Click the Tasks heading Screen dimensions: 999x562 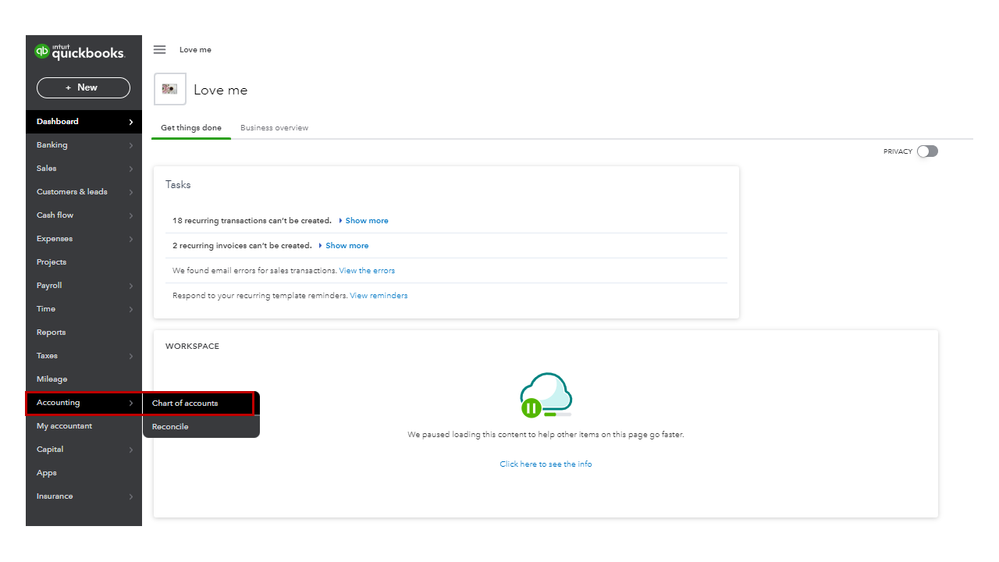[x=178, y=185]
